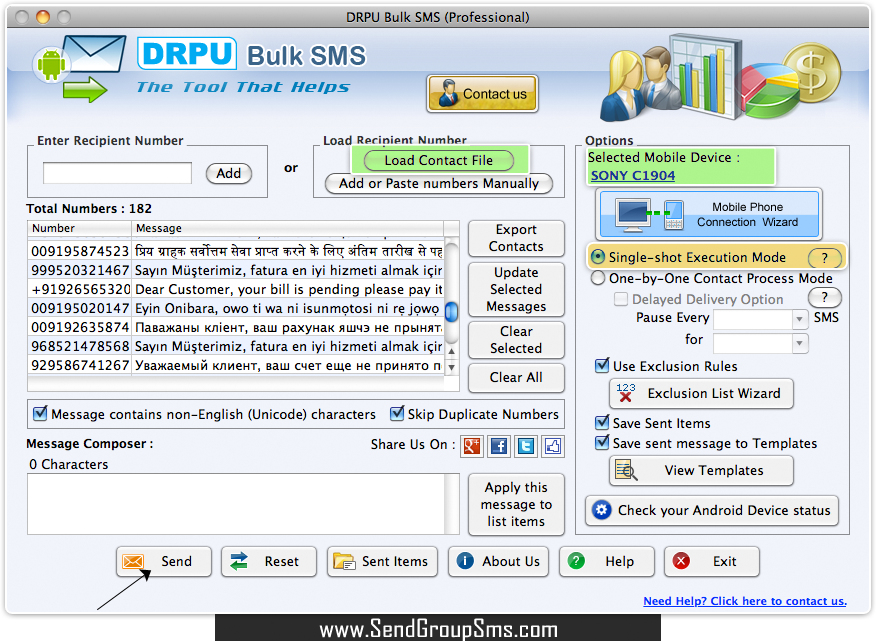
Task: Toggle Delayed Delivery Option checkbox
Action: pos(621,299)
